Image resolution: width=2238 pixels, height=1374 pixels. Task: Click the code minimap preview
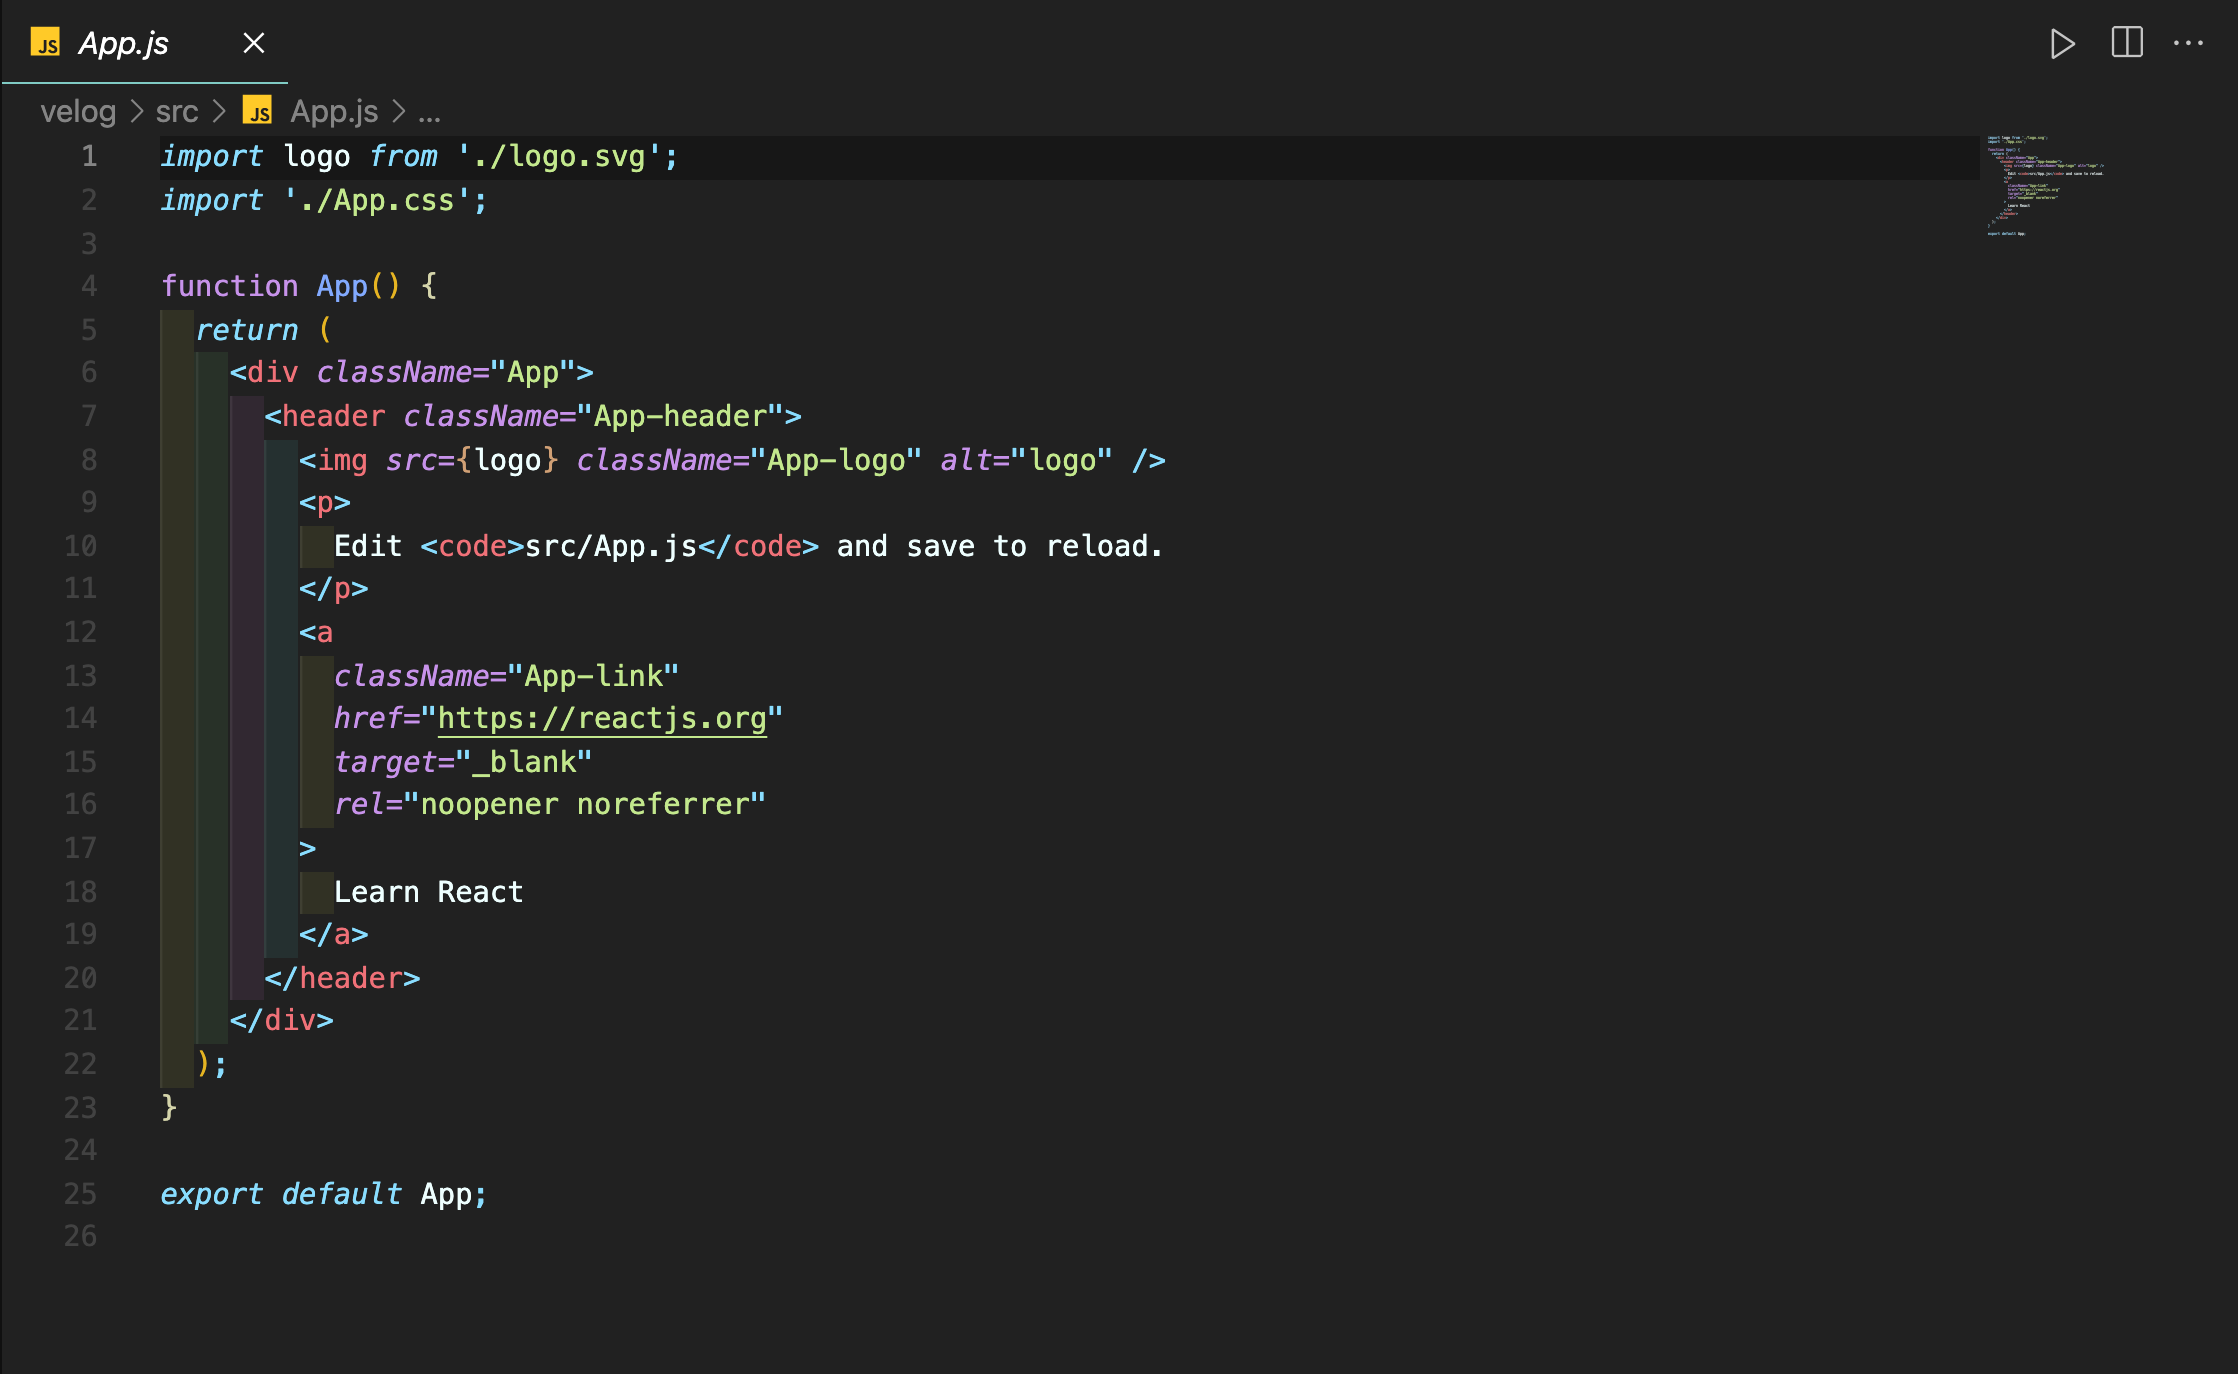coord(2045,186)
